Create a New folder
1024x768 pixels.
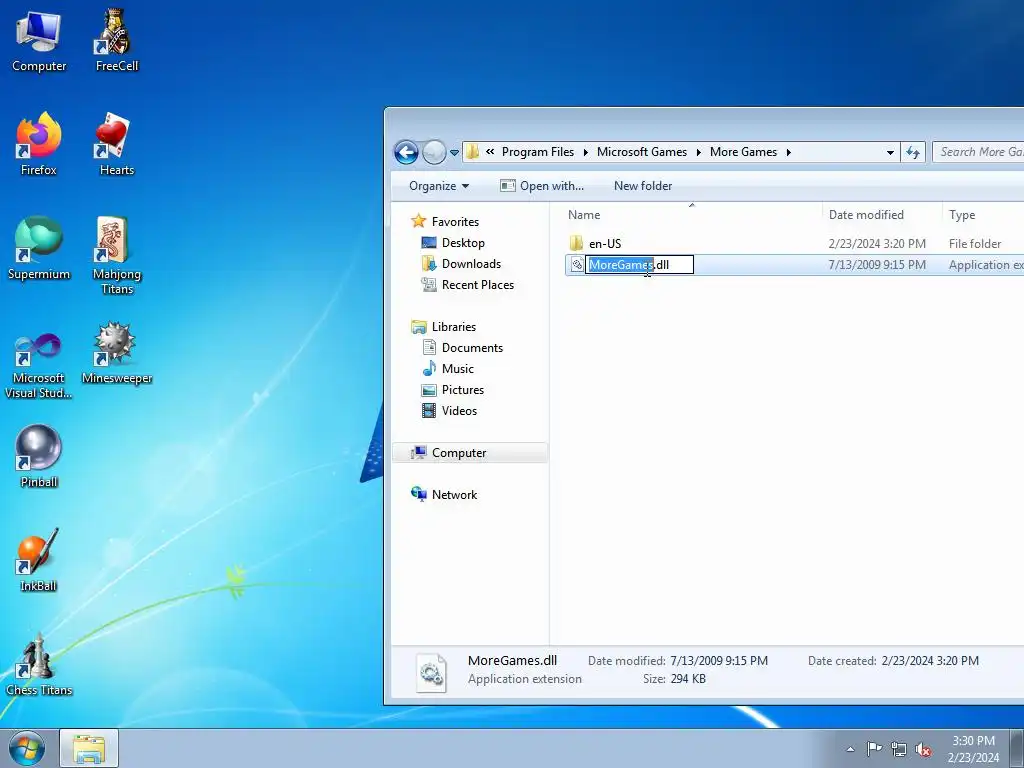point(643,186)
